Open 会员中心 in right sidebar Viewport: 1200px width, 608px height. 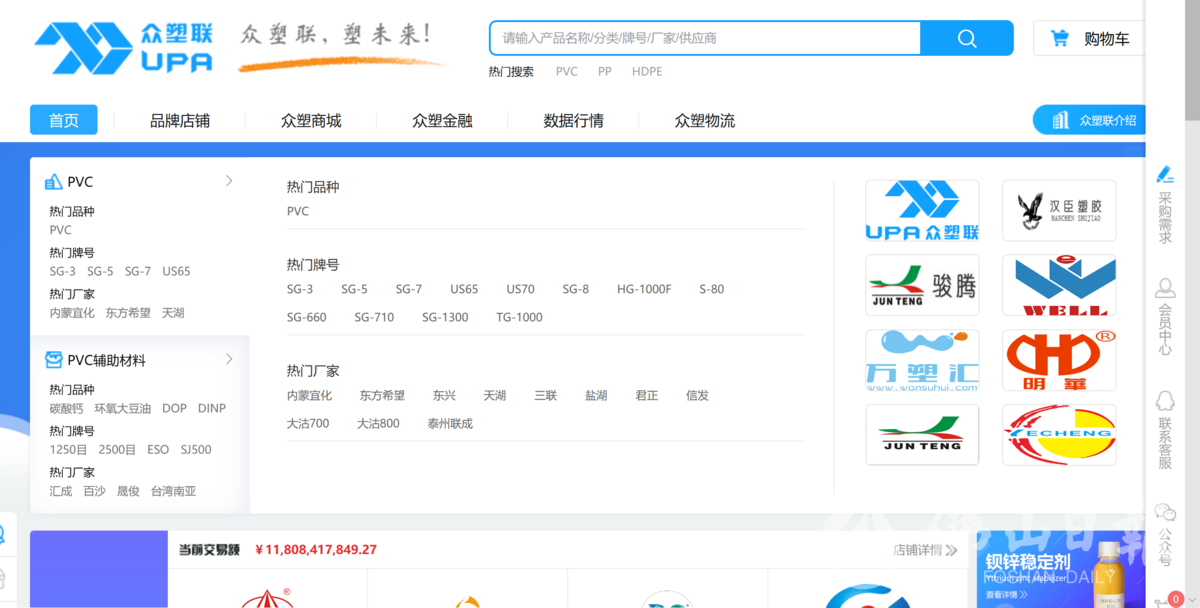[1165, 317]
